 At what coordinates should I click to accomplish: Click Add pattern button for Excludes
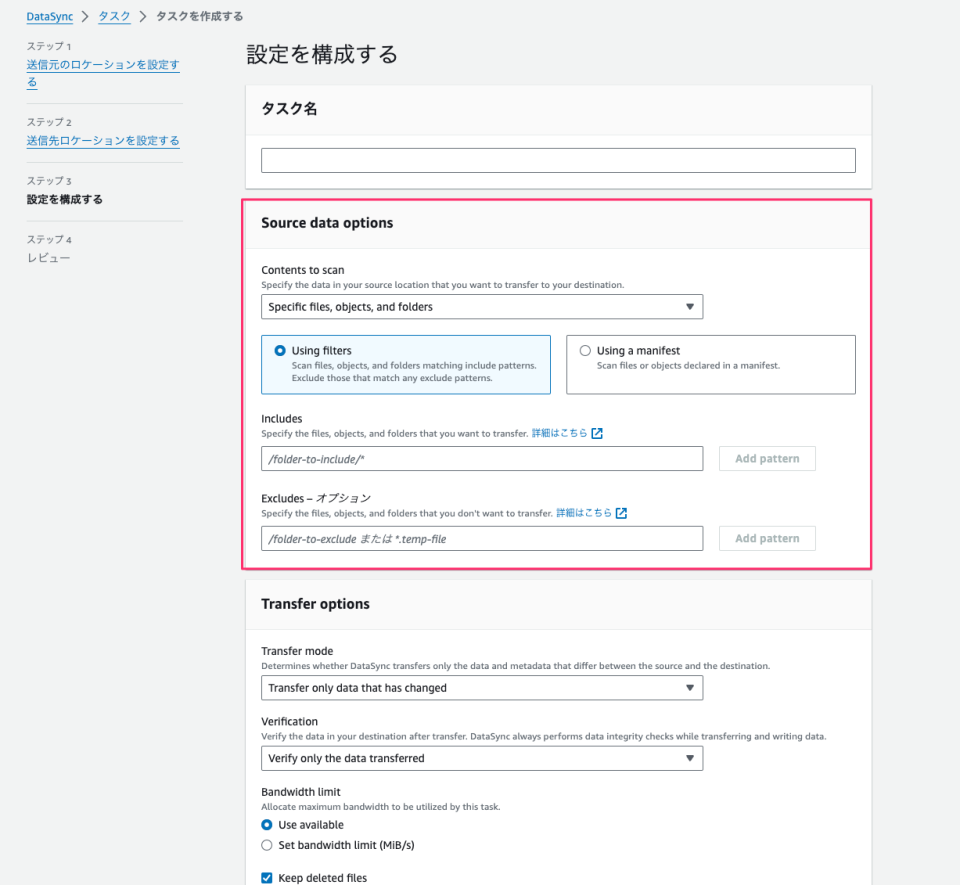[767, 539]
